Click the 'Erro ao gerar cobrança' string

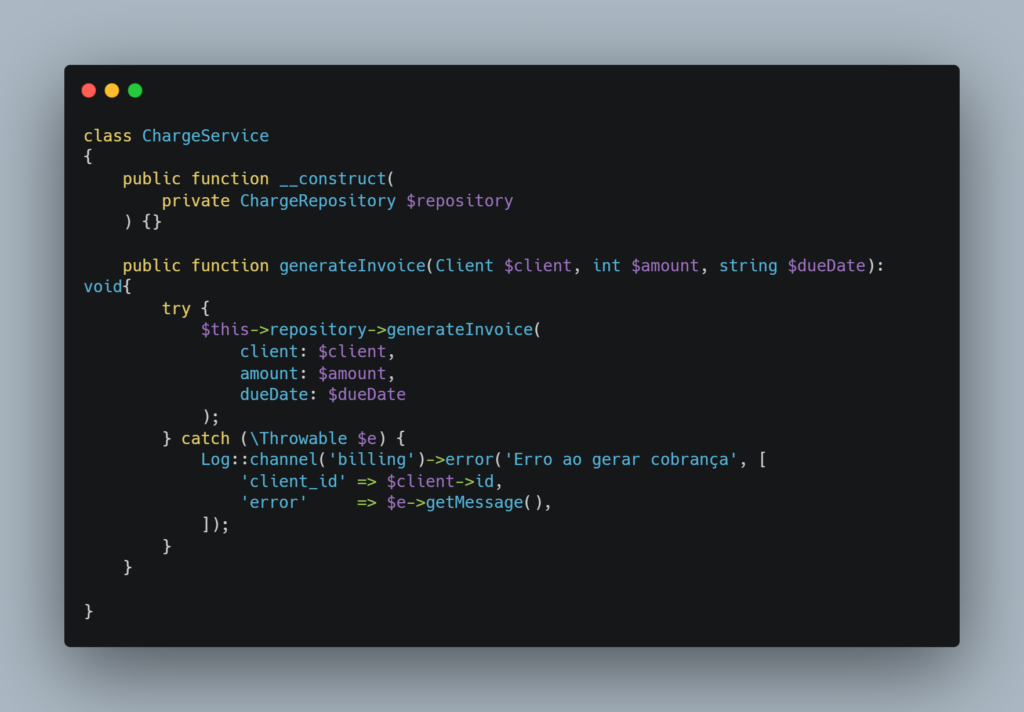pos(621,460)
